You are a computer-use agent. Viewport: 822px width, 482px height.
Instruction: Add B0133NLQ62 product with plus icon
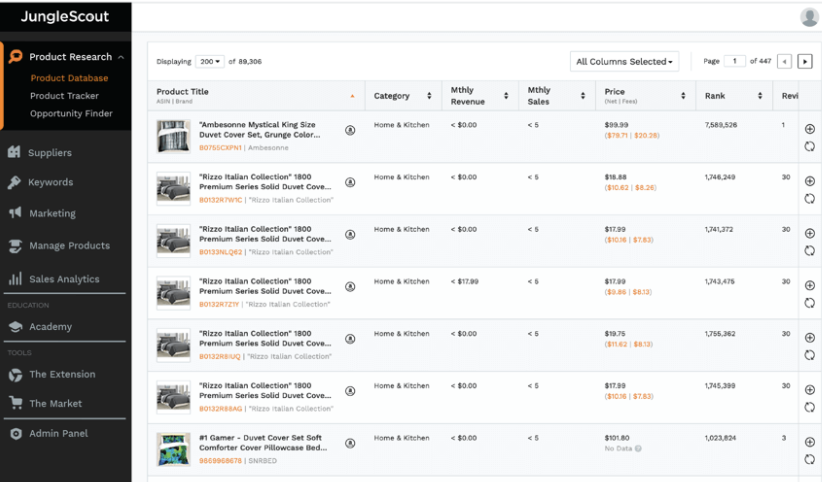[809, 233]
